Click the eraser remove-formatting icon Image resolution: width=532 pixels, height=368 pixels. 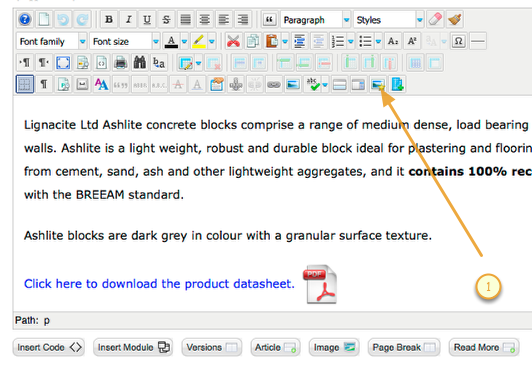[435, 20]
